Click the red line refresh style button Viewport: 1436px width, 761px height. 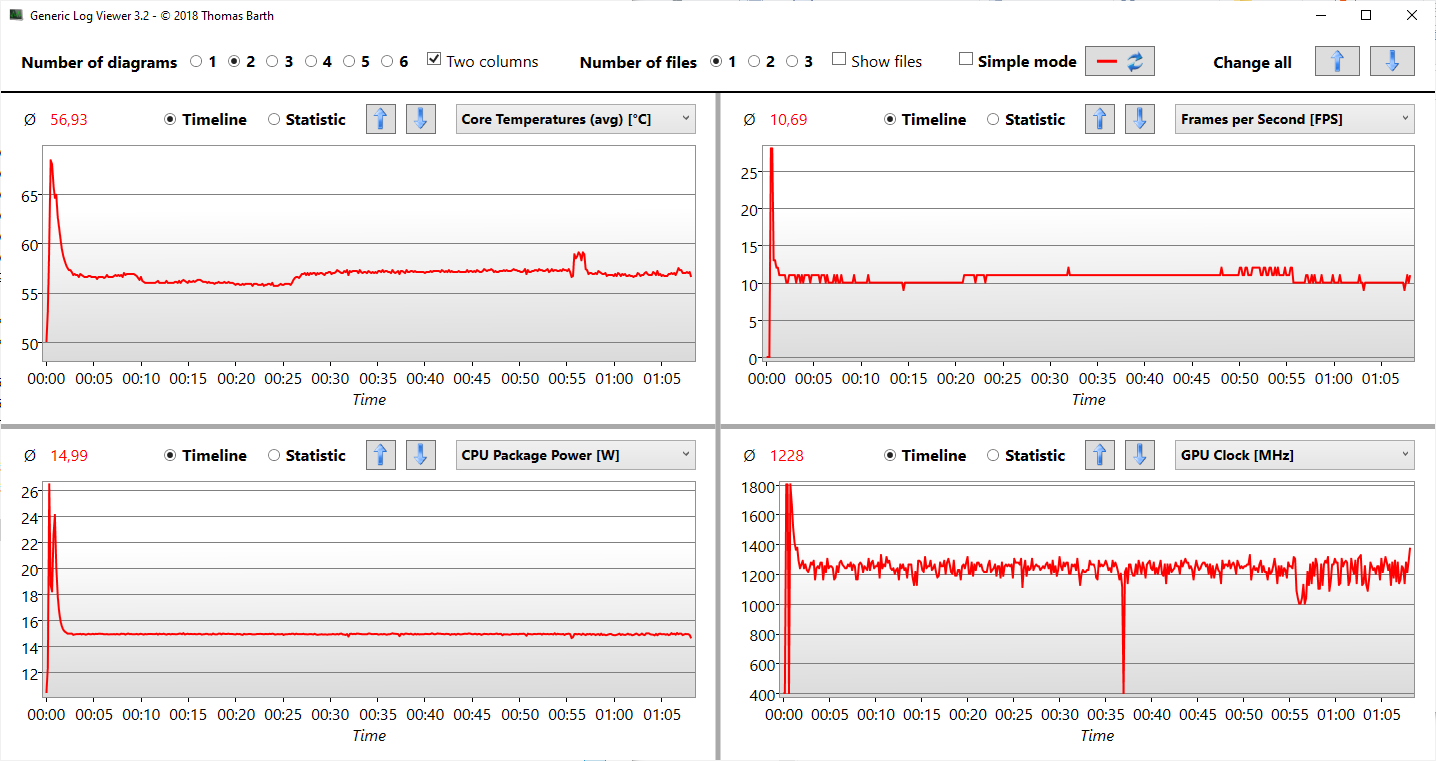[x=1120, y=61]
